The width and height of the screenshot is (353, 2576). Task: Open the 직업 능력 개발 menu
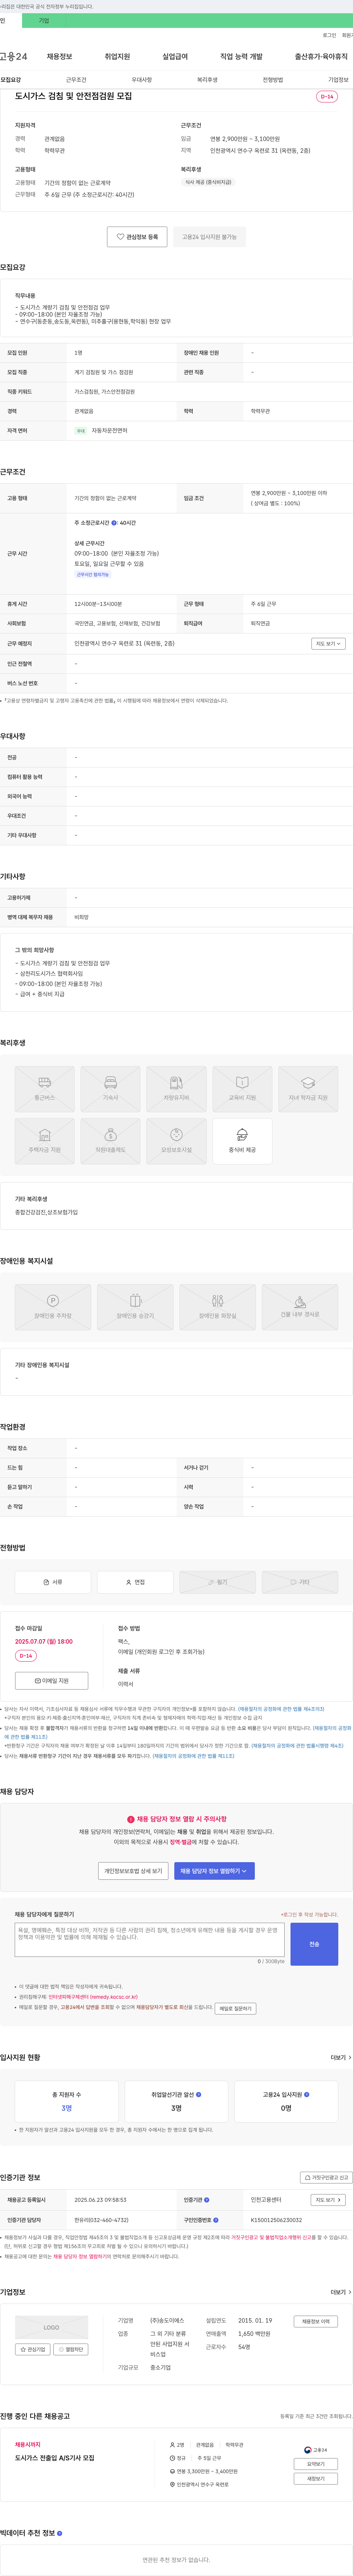coord(241,57)
